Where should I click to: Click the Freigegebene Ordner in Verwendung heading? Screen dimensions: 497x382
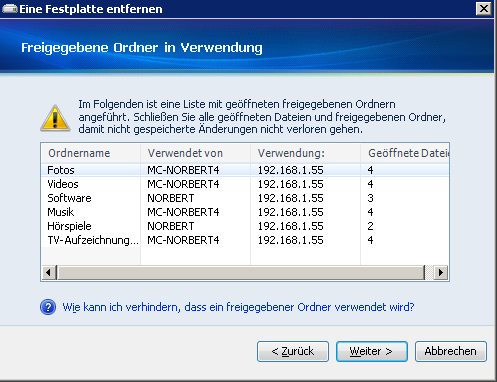142,48
